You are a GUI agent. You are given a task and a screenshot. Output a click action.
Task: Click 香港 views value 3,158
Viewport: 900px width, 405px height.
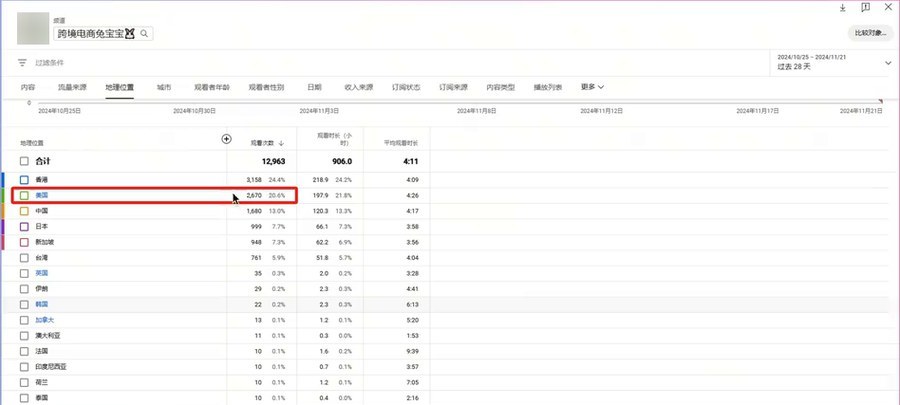click(254, 180)
